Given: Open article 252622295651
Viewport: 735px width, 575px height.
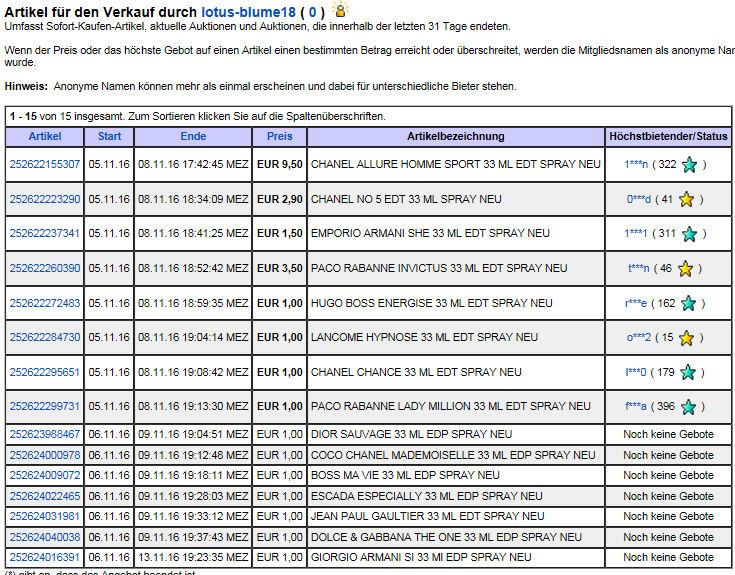Looking at the screenshot, I should [x=45, y=372].
